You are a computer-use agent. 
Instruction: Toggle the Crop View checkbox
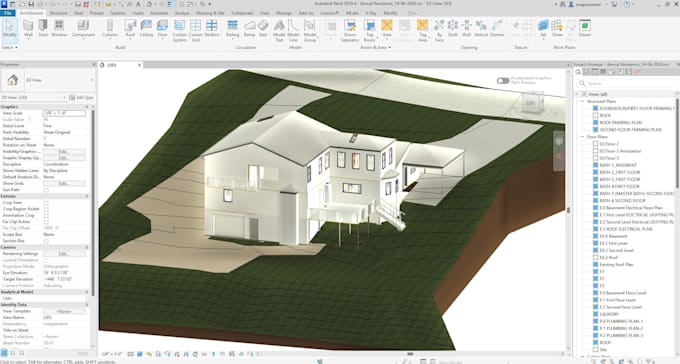tap(46, 203)
